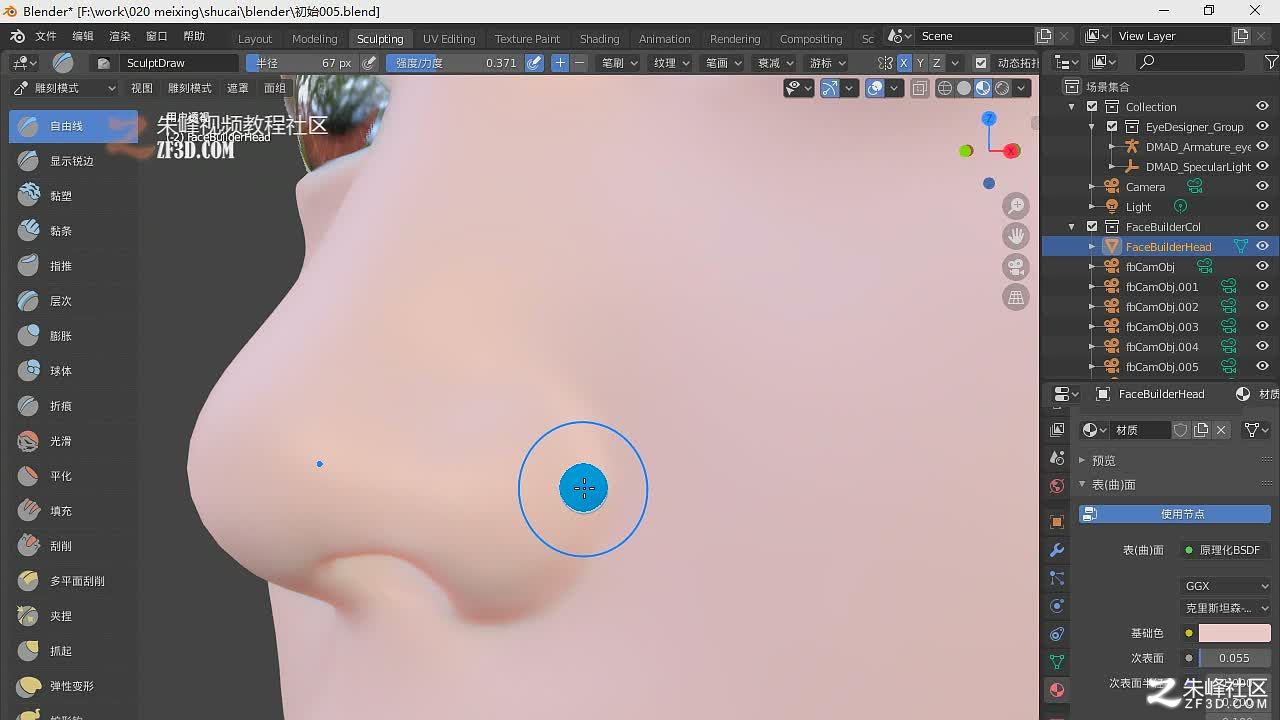Select the 球体 blob brush
The height and width of the screenshot is (720, 1280).
coord(73,371)
